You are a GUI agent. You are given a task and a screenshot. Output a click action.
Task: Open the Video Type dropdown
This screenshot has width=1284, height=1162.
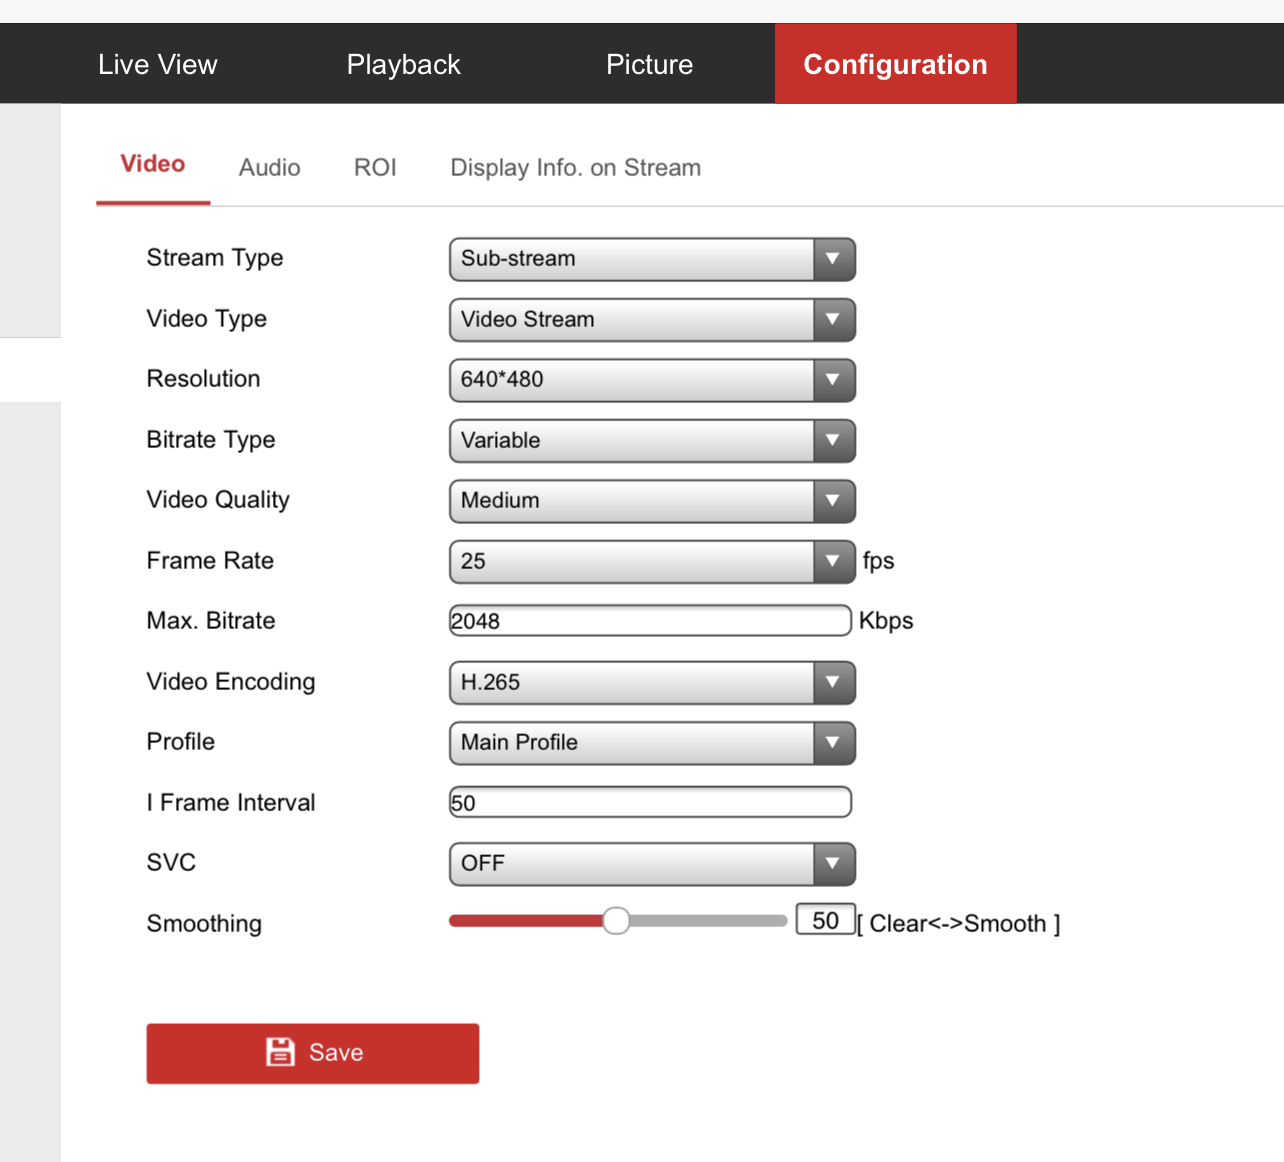652,320
